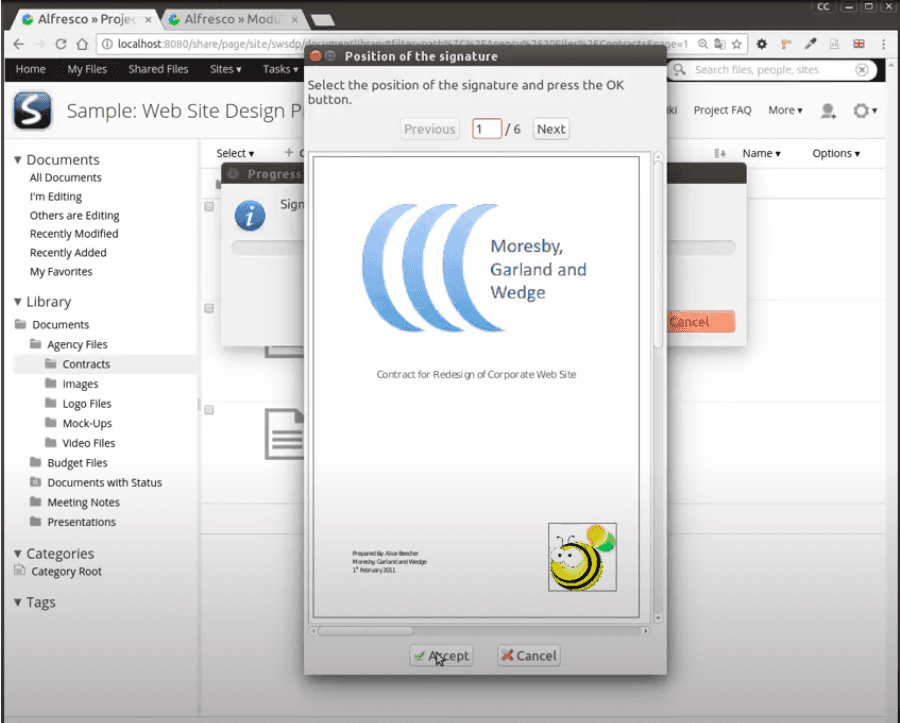Clear search with the X icon
Viewport: 900px width, 723px height.
coord(862,70)
